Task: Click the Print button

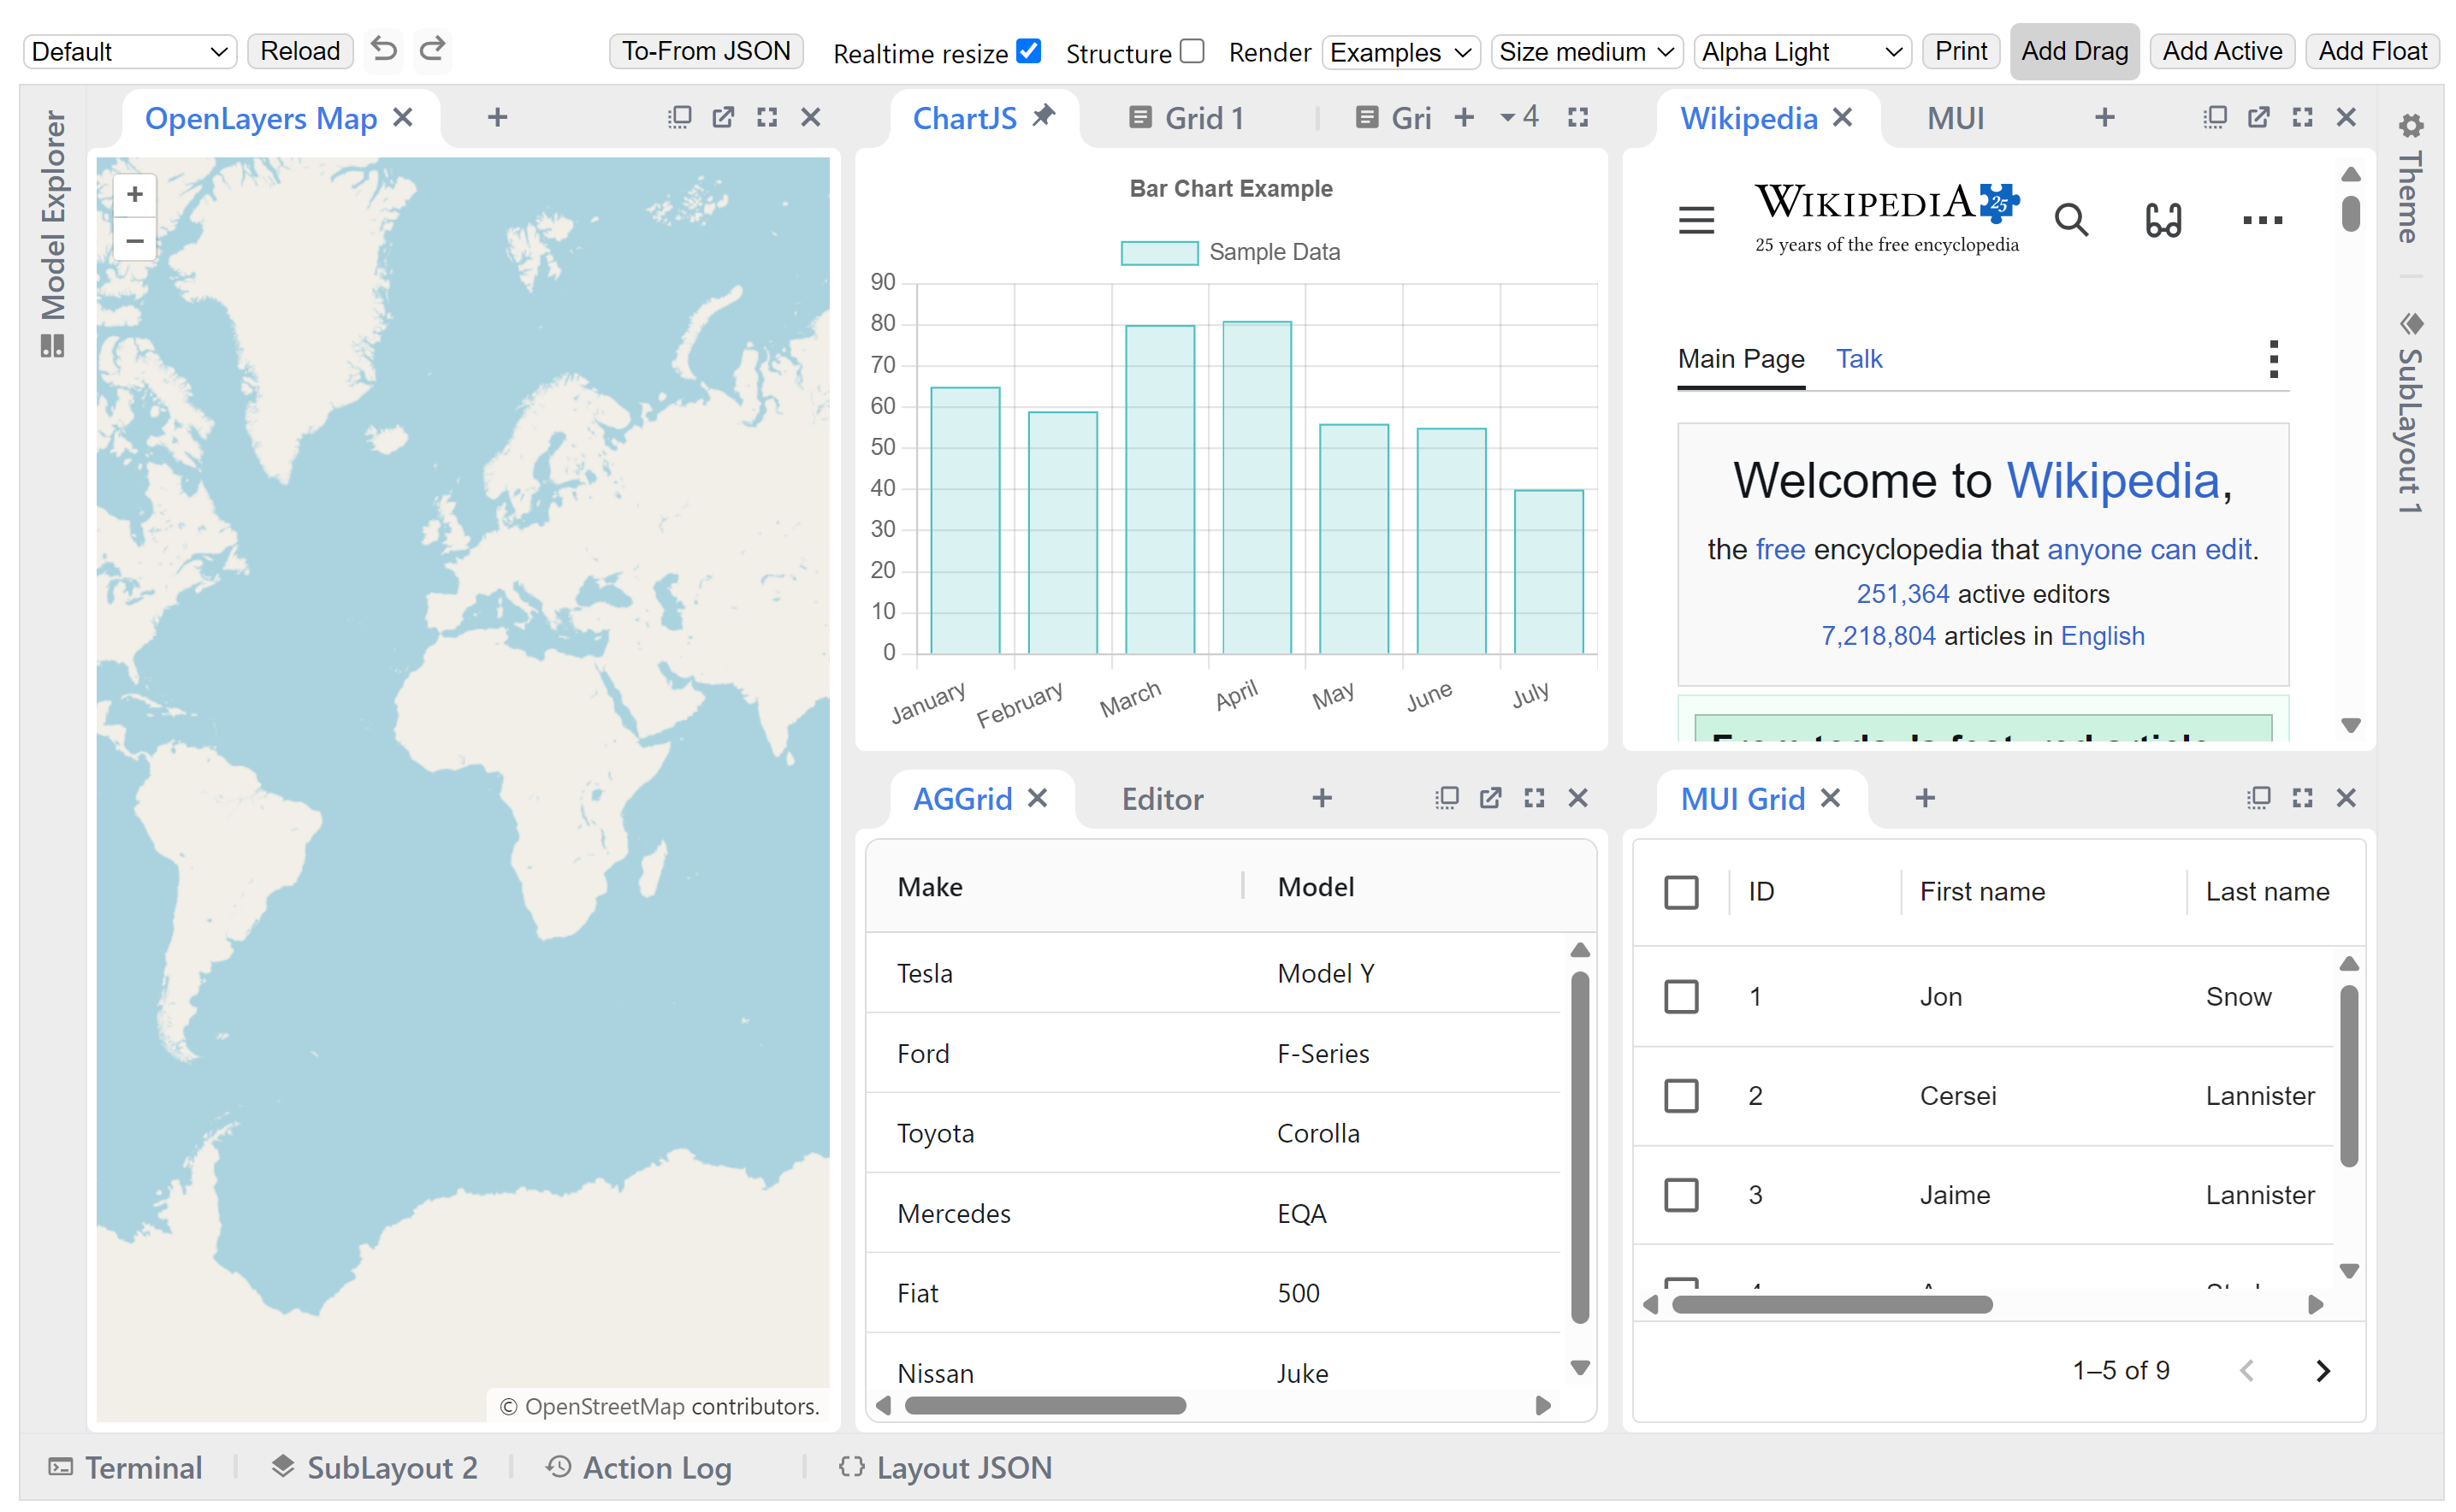Action: [x=1960, y=50]
